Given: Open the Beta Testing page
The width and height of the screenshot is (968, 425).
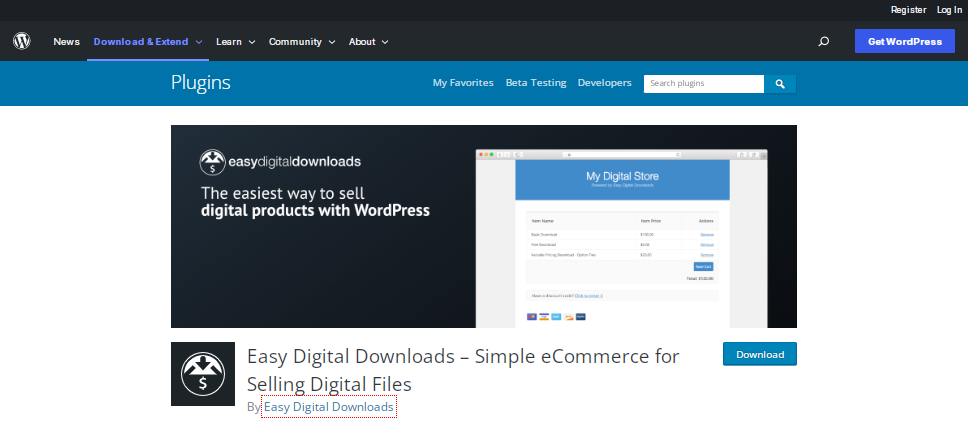Looking at the screenshot, I should click(x=536, y=83).
